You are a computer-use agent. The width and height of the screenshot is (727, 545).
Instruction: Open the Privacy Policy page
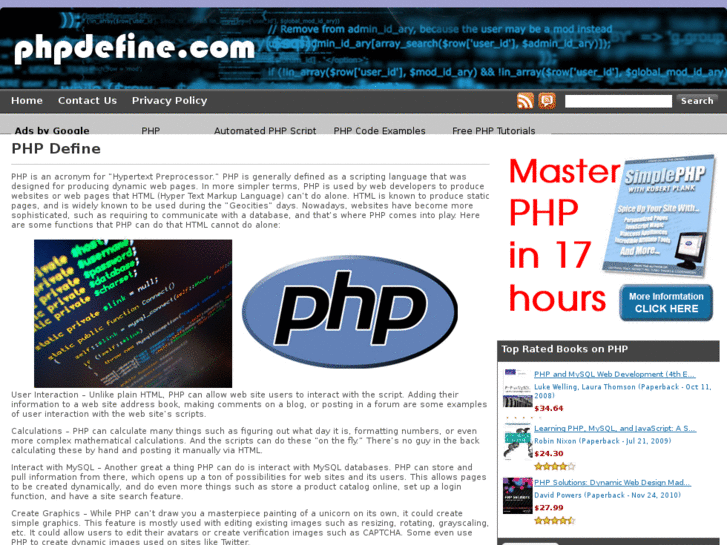[x=169, y=101]
